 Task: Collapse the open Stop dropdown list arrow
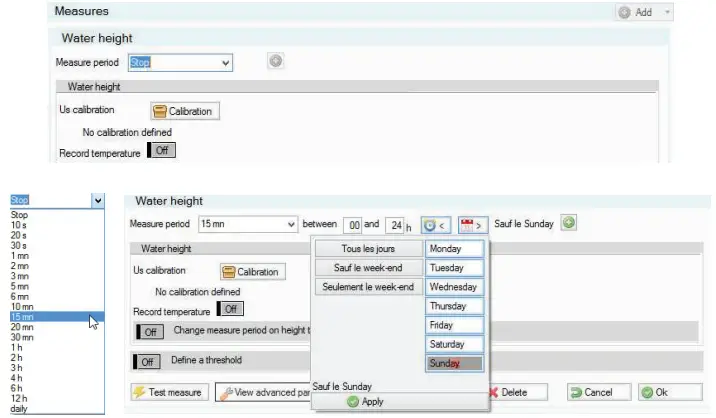[98, 201]
